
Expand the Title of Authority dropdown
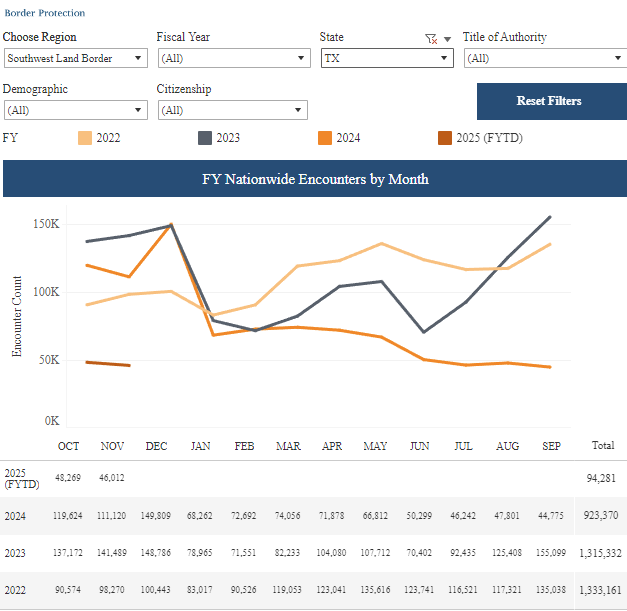[545, 58]
